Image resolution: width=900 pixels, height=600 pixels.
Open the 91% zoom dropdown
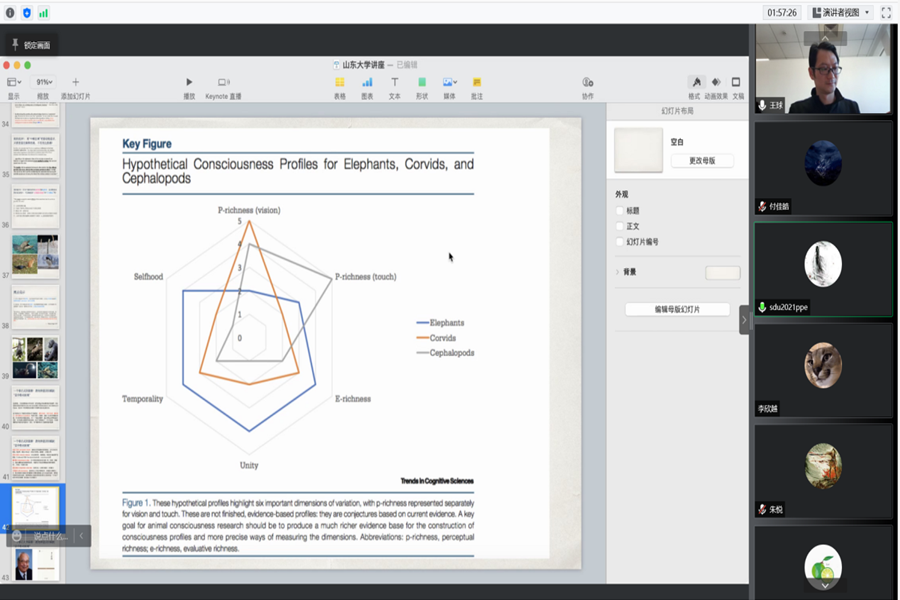(44, 82)
